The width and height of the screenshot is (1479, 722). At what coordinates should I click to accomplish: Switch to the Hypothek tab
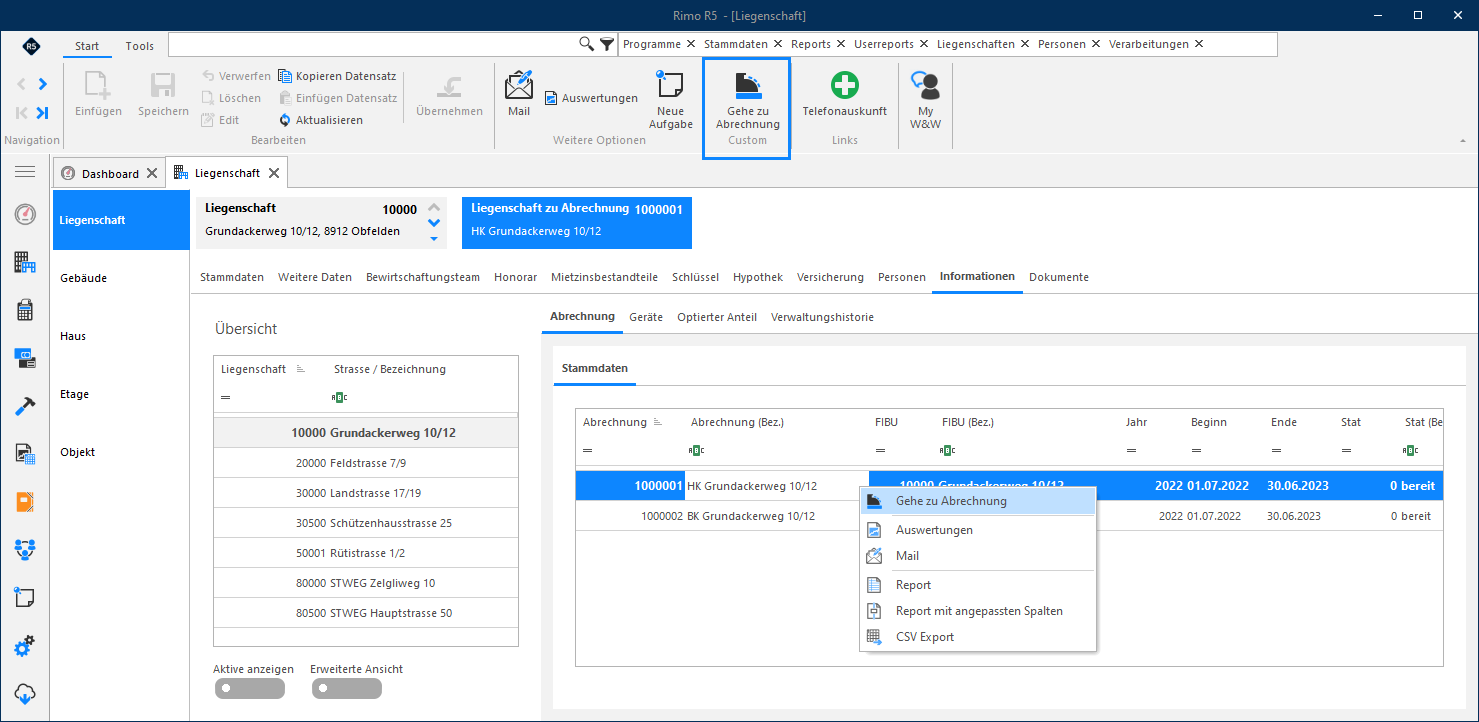(758, 277)
